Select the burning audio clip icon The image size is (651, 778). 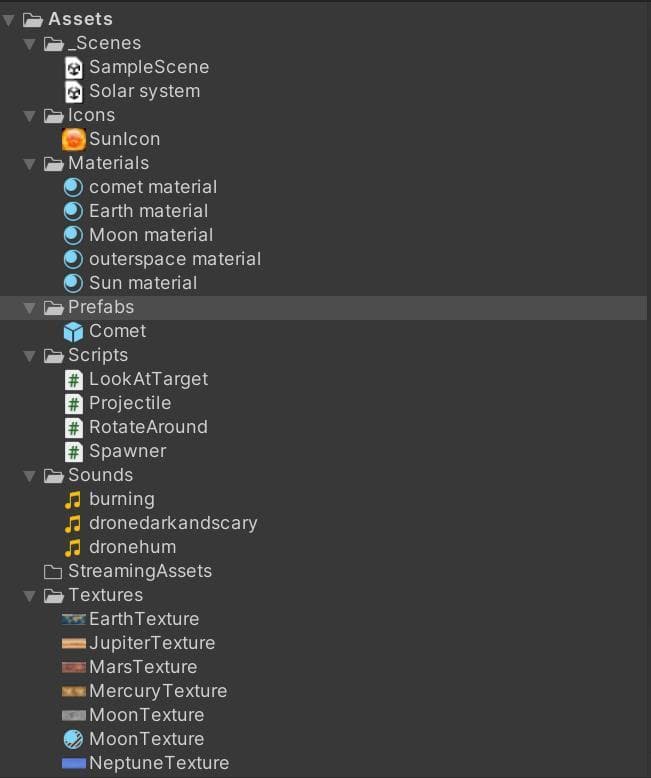[73, 500]
